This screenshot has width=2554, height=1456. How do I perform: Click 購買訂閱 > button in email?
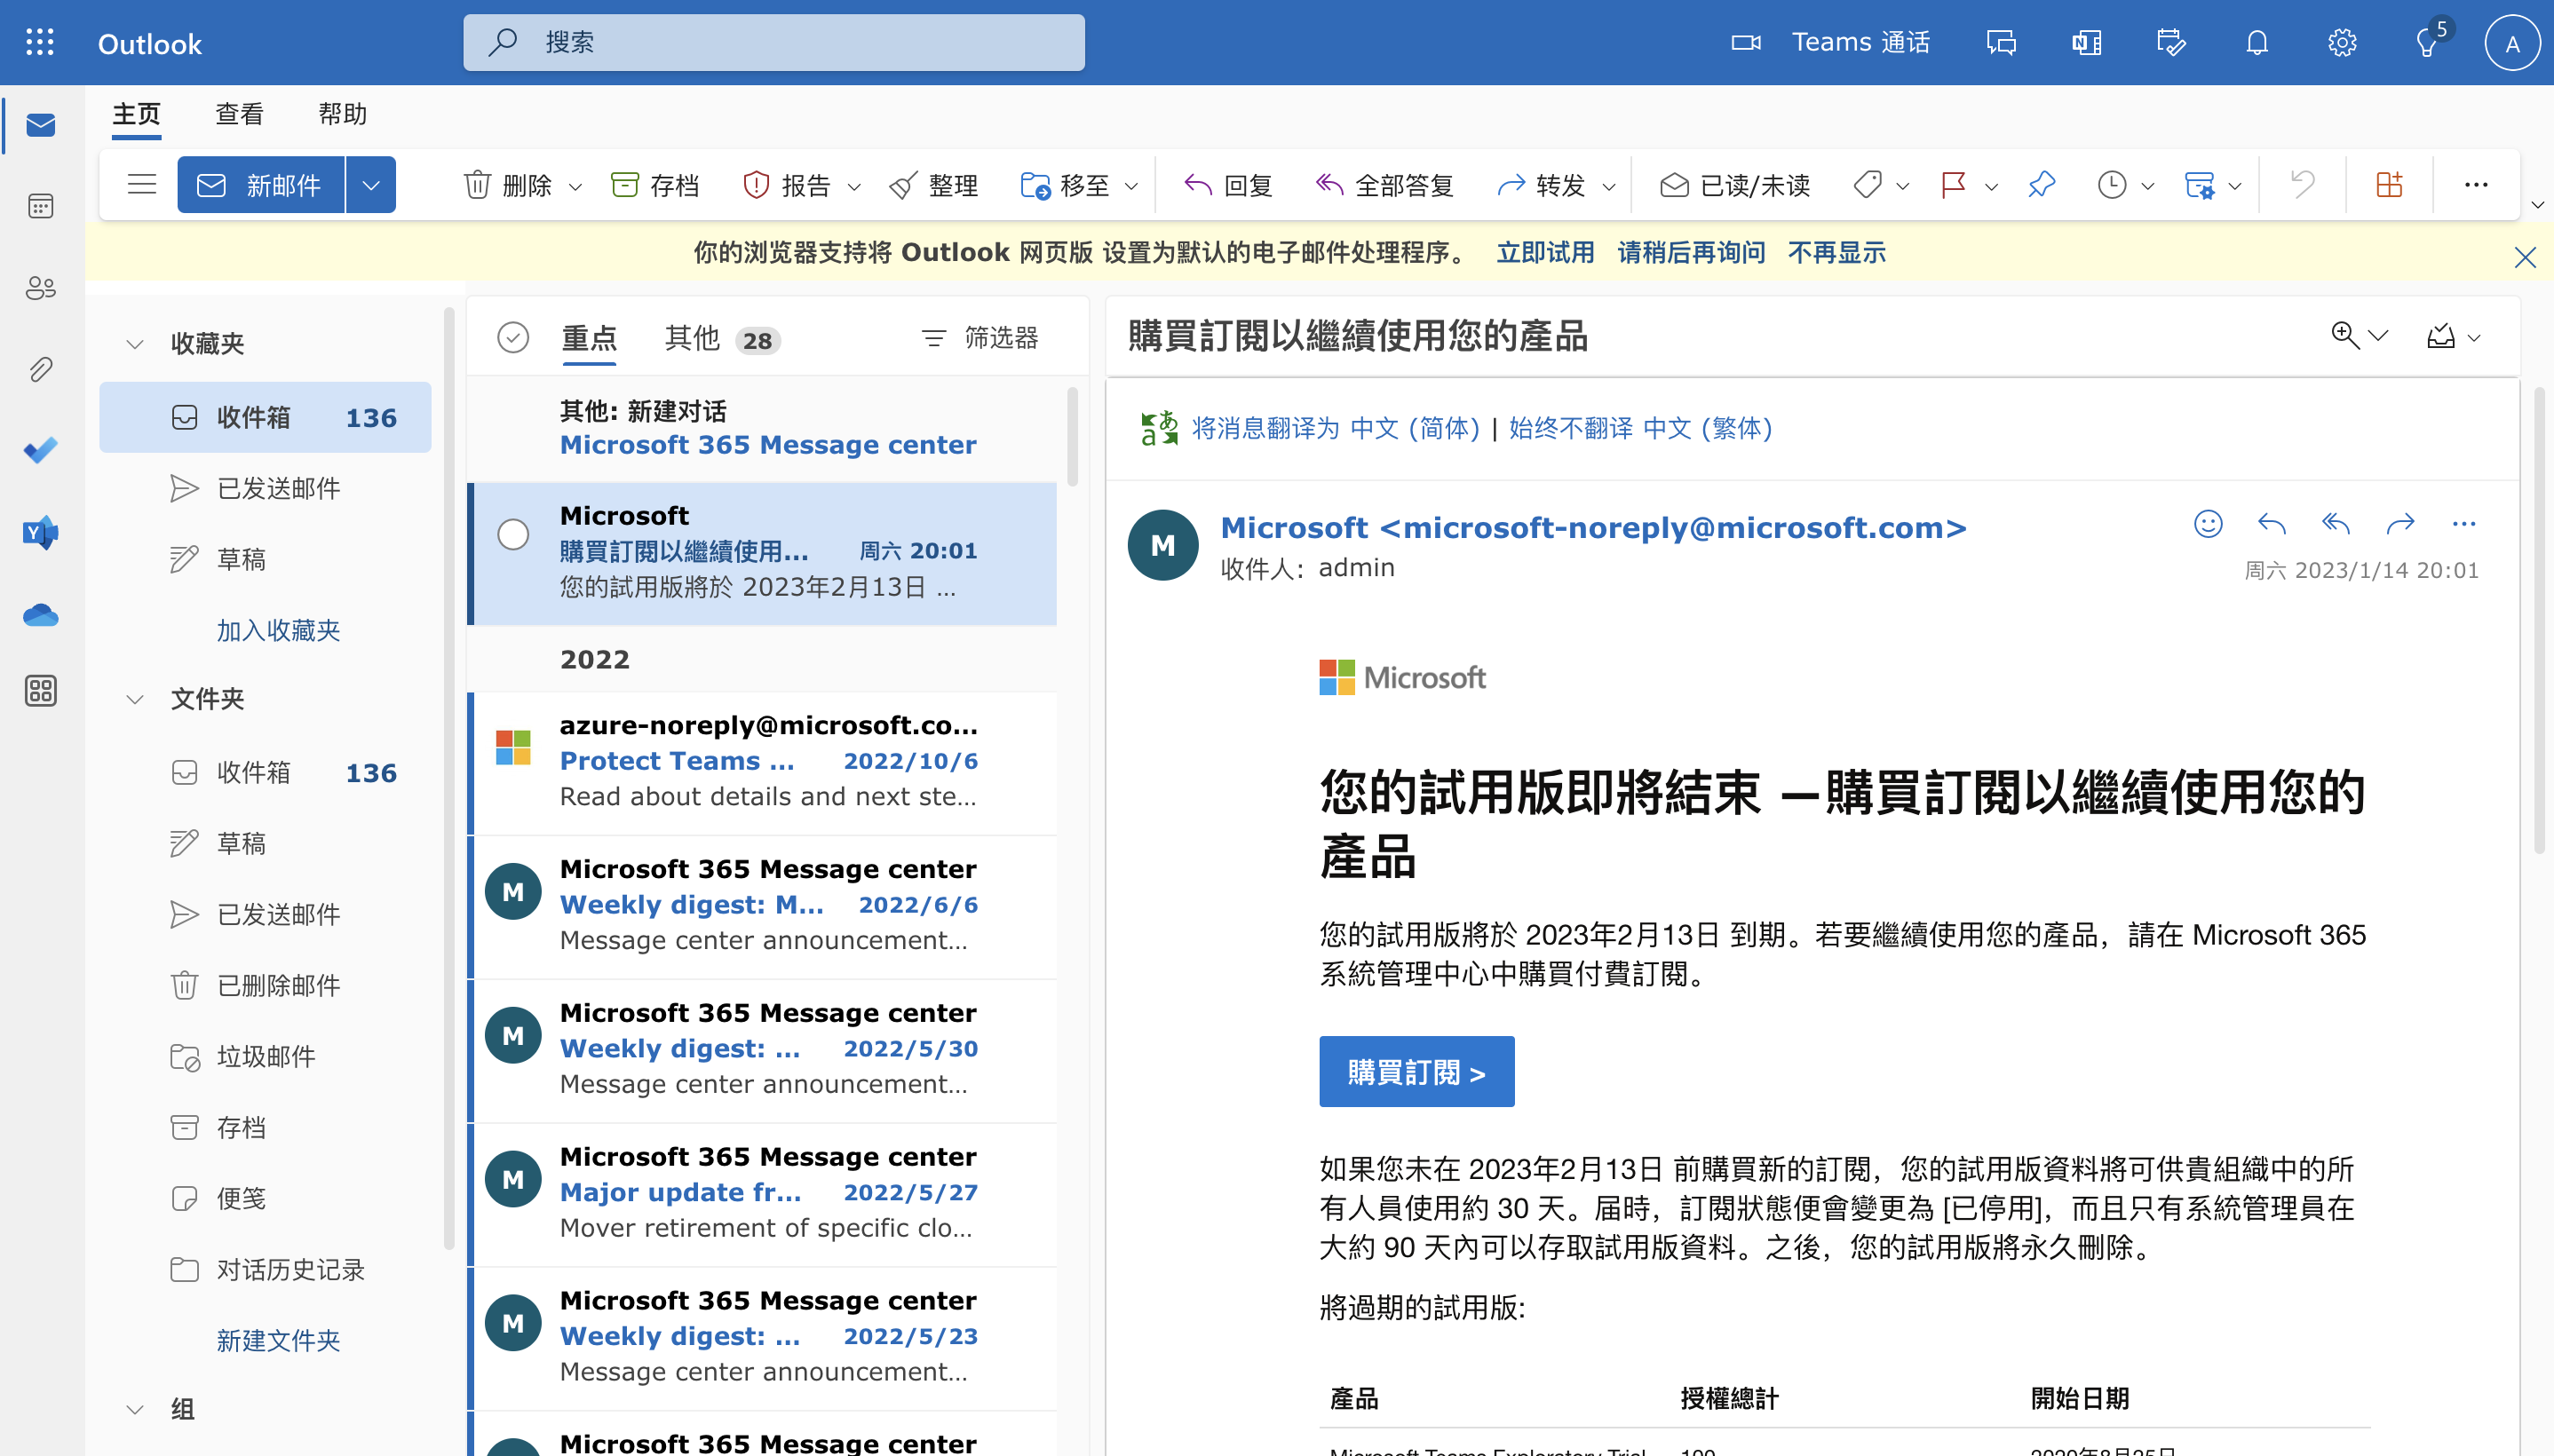click(1416, 1072)
